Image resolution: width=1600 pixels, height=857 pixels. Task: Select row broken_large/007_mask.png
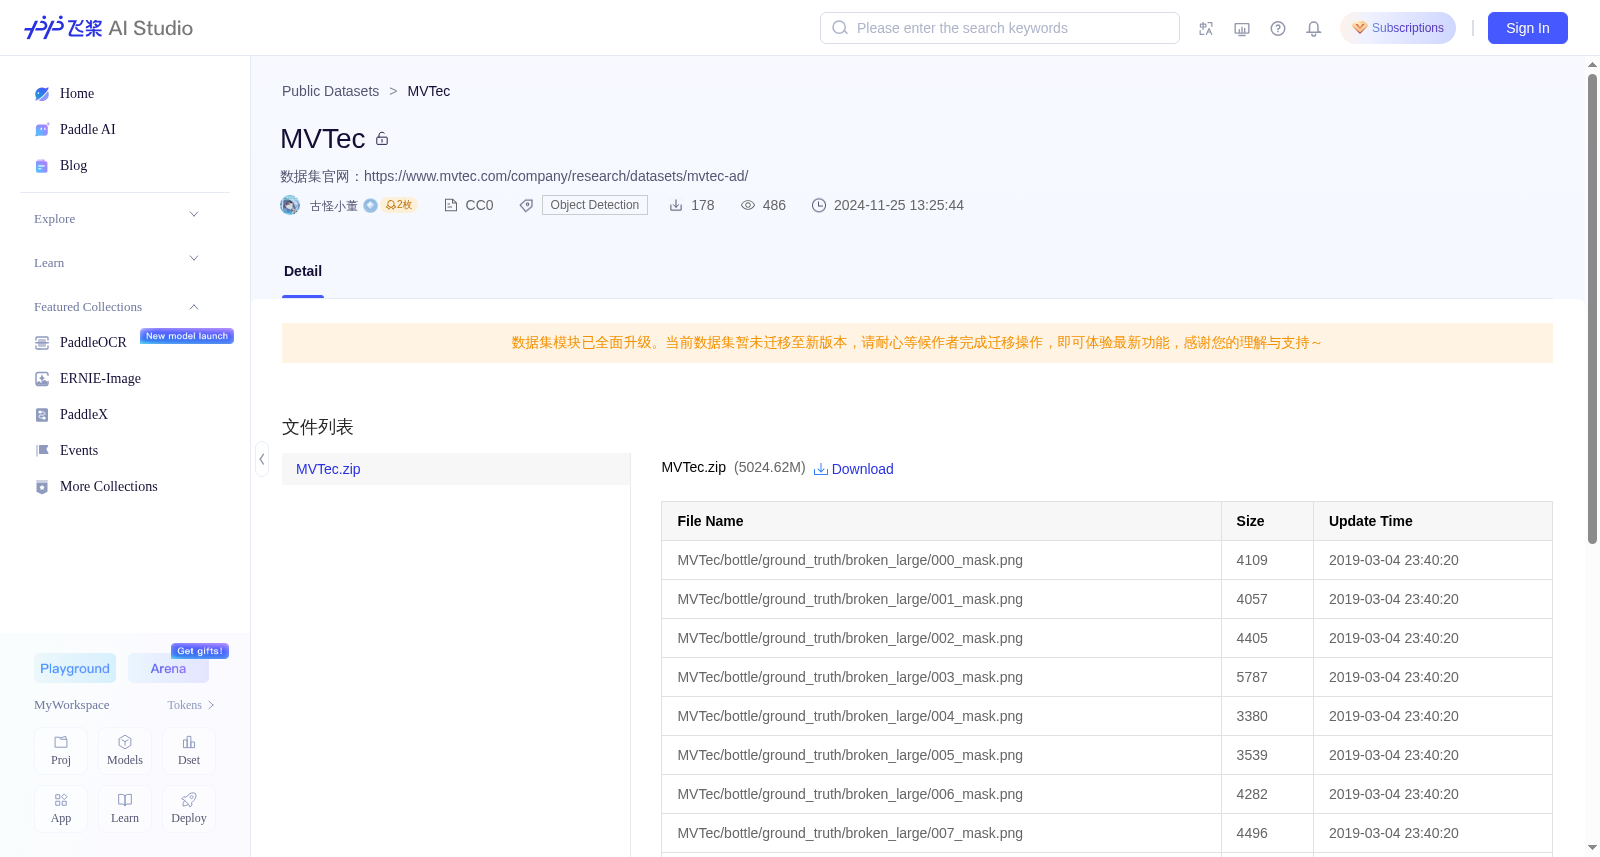1107,833
